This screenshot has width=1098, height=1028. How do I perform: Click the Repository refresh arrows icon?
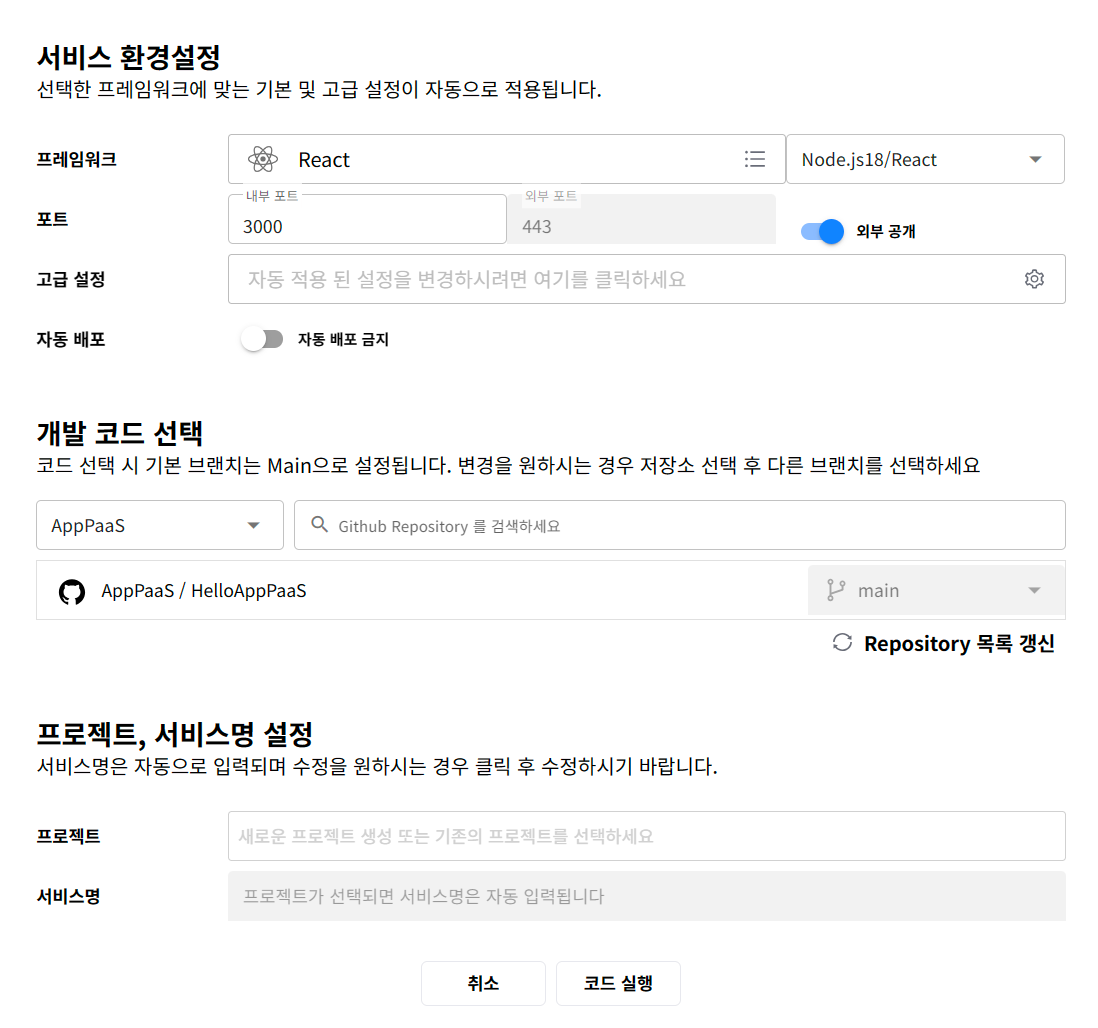[842, 643]
